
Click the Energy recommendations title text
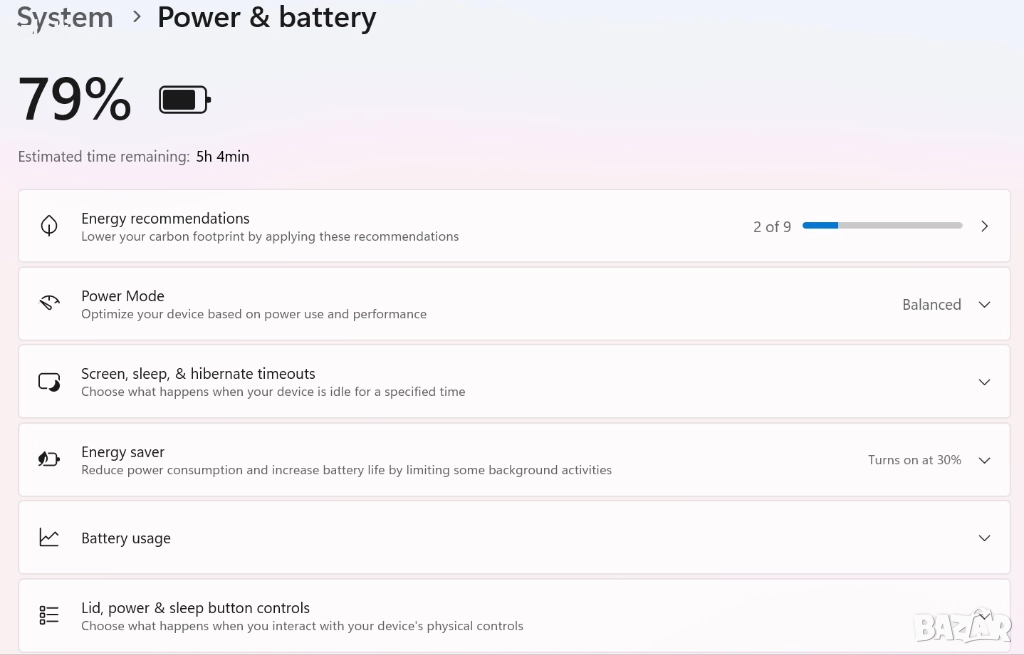(165, 218)
